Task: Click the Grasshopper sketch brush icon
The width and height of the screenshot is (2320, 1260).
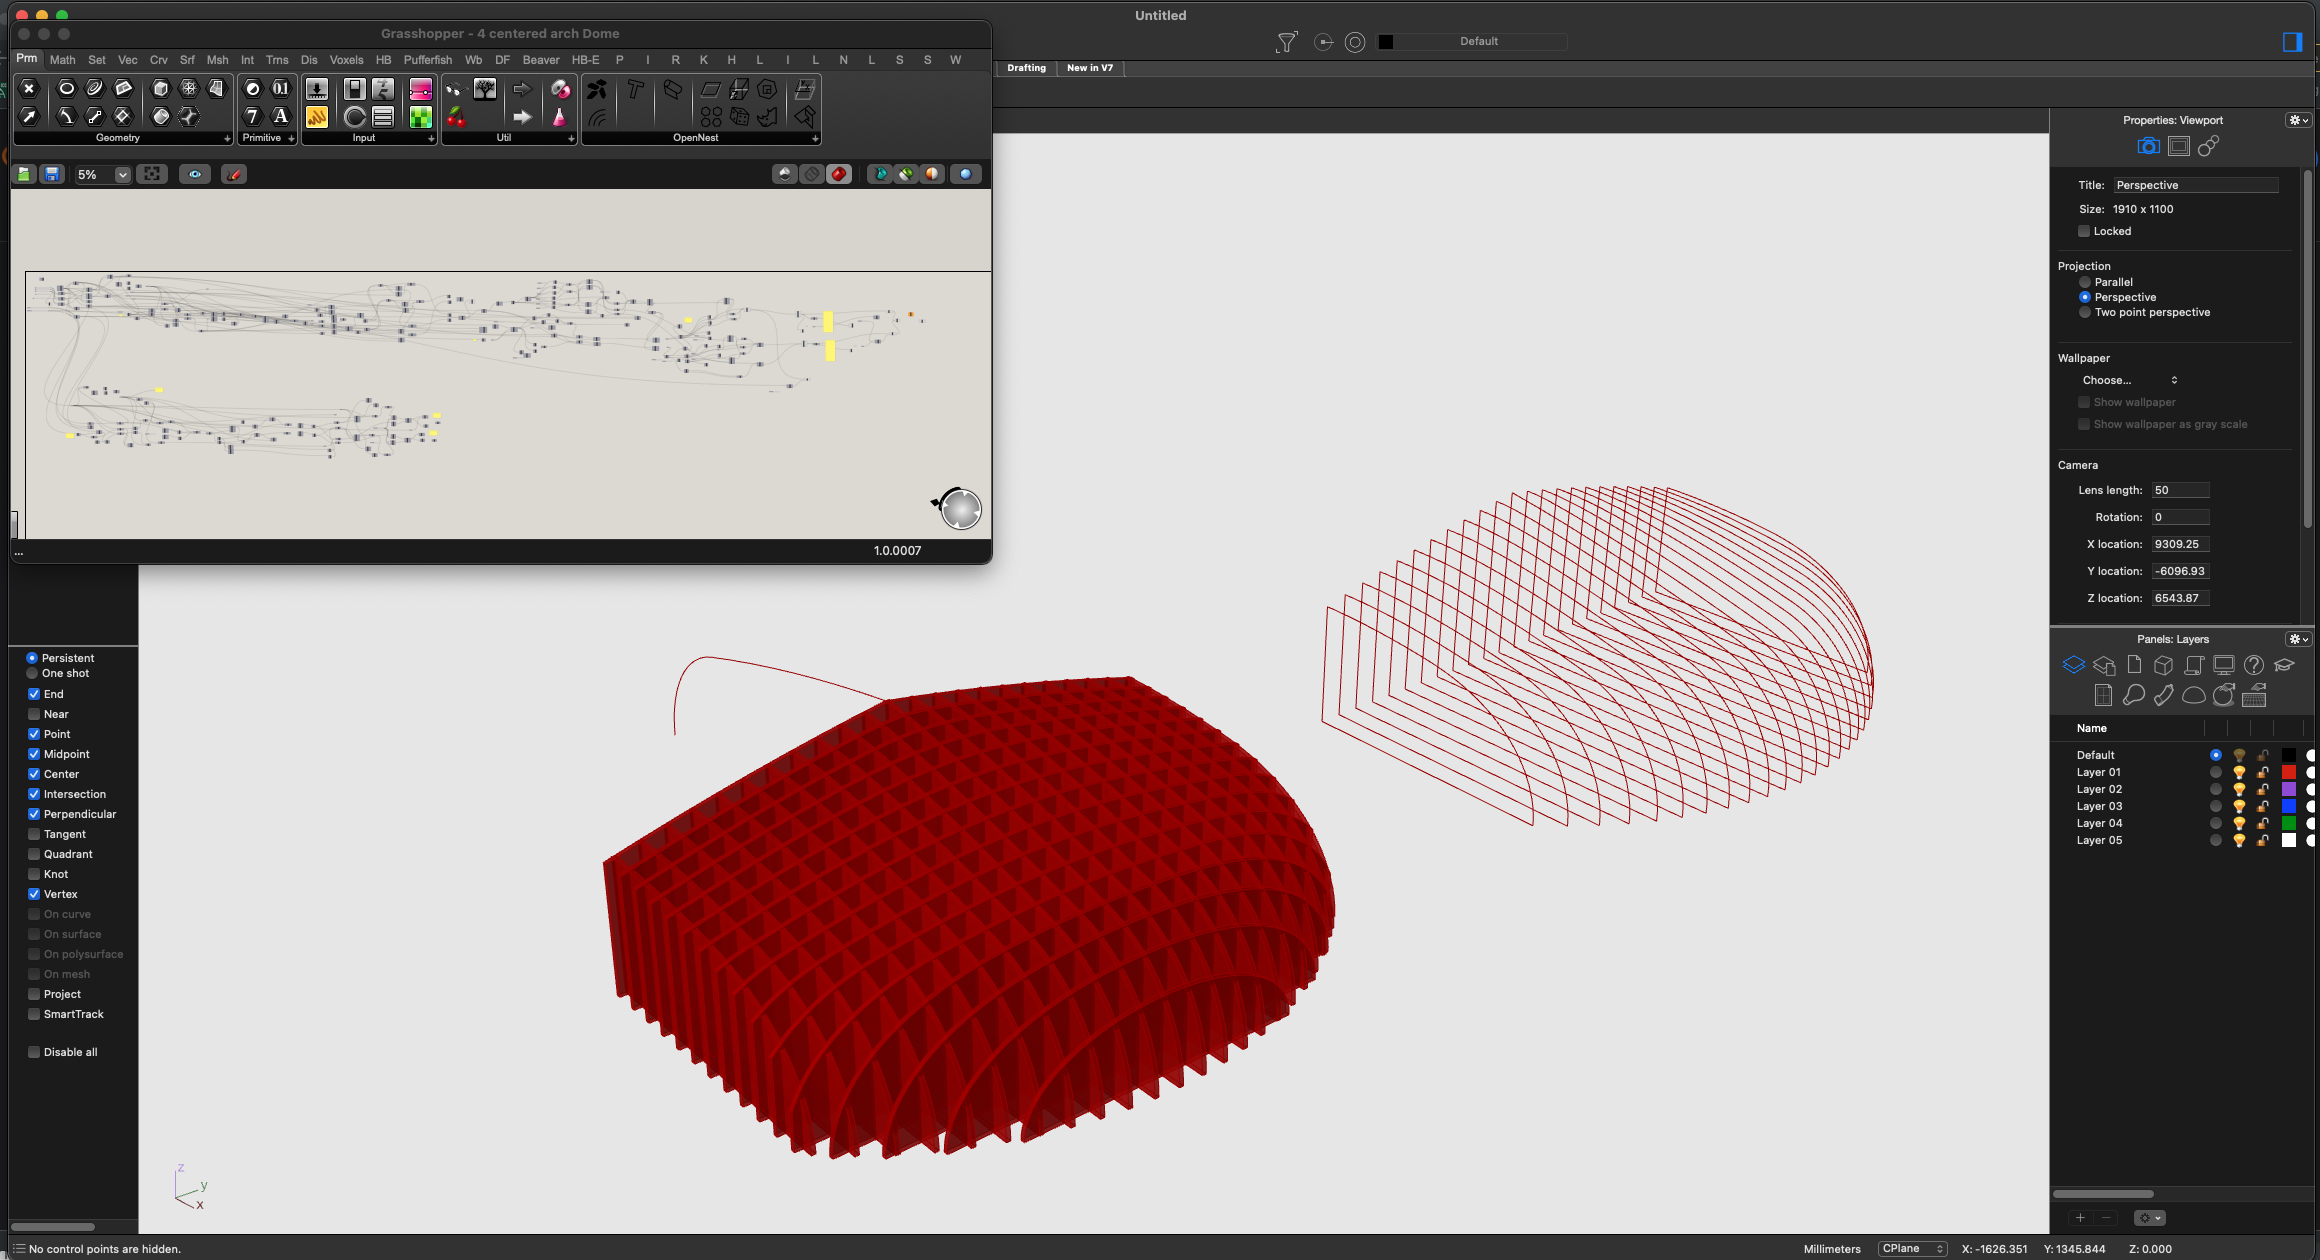Action: 234,174
